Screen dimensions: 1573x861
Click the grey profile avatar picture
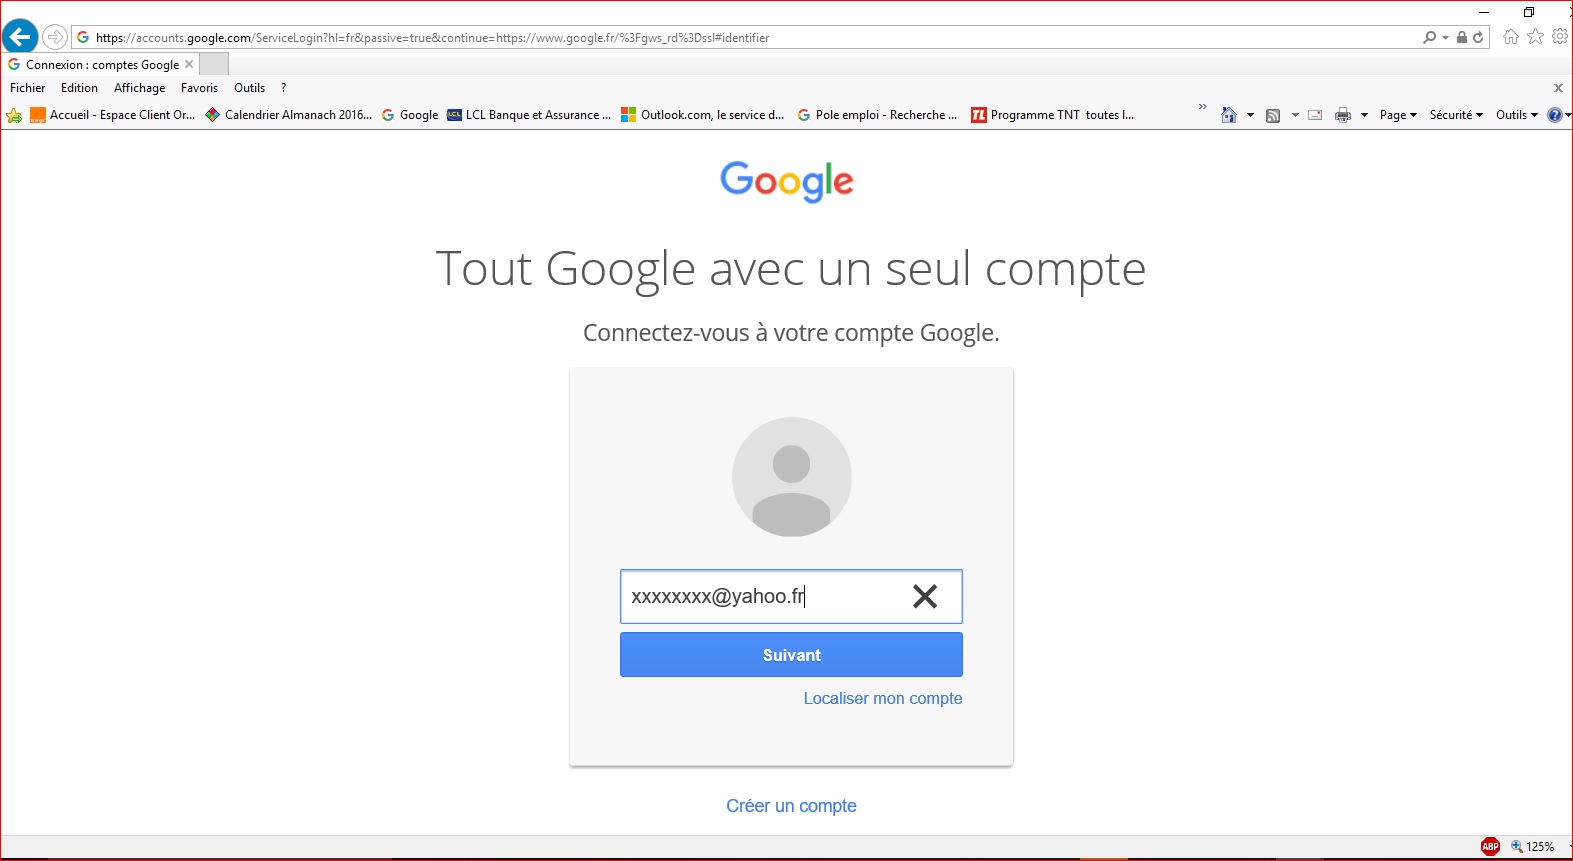coord(791,477)
